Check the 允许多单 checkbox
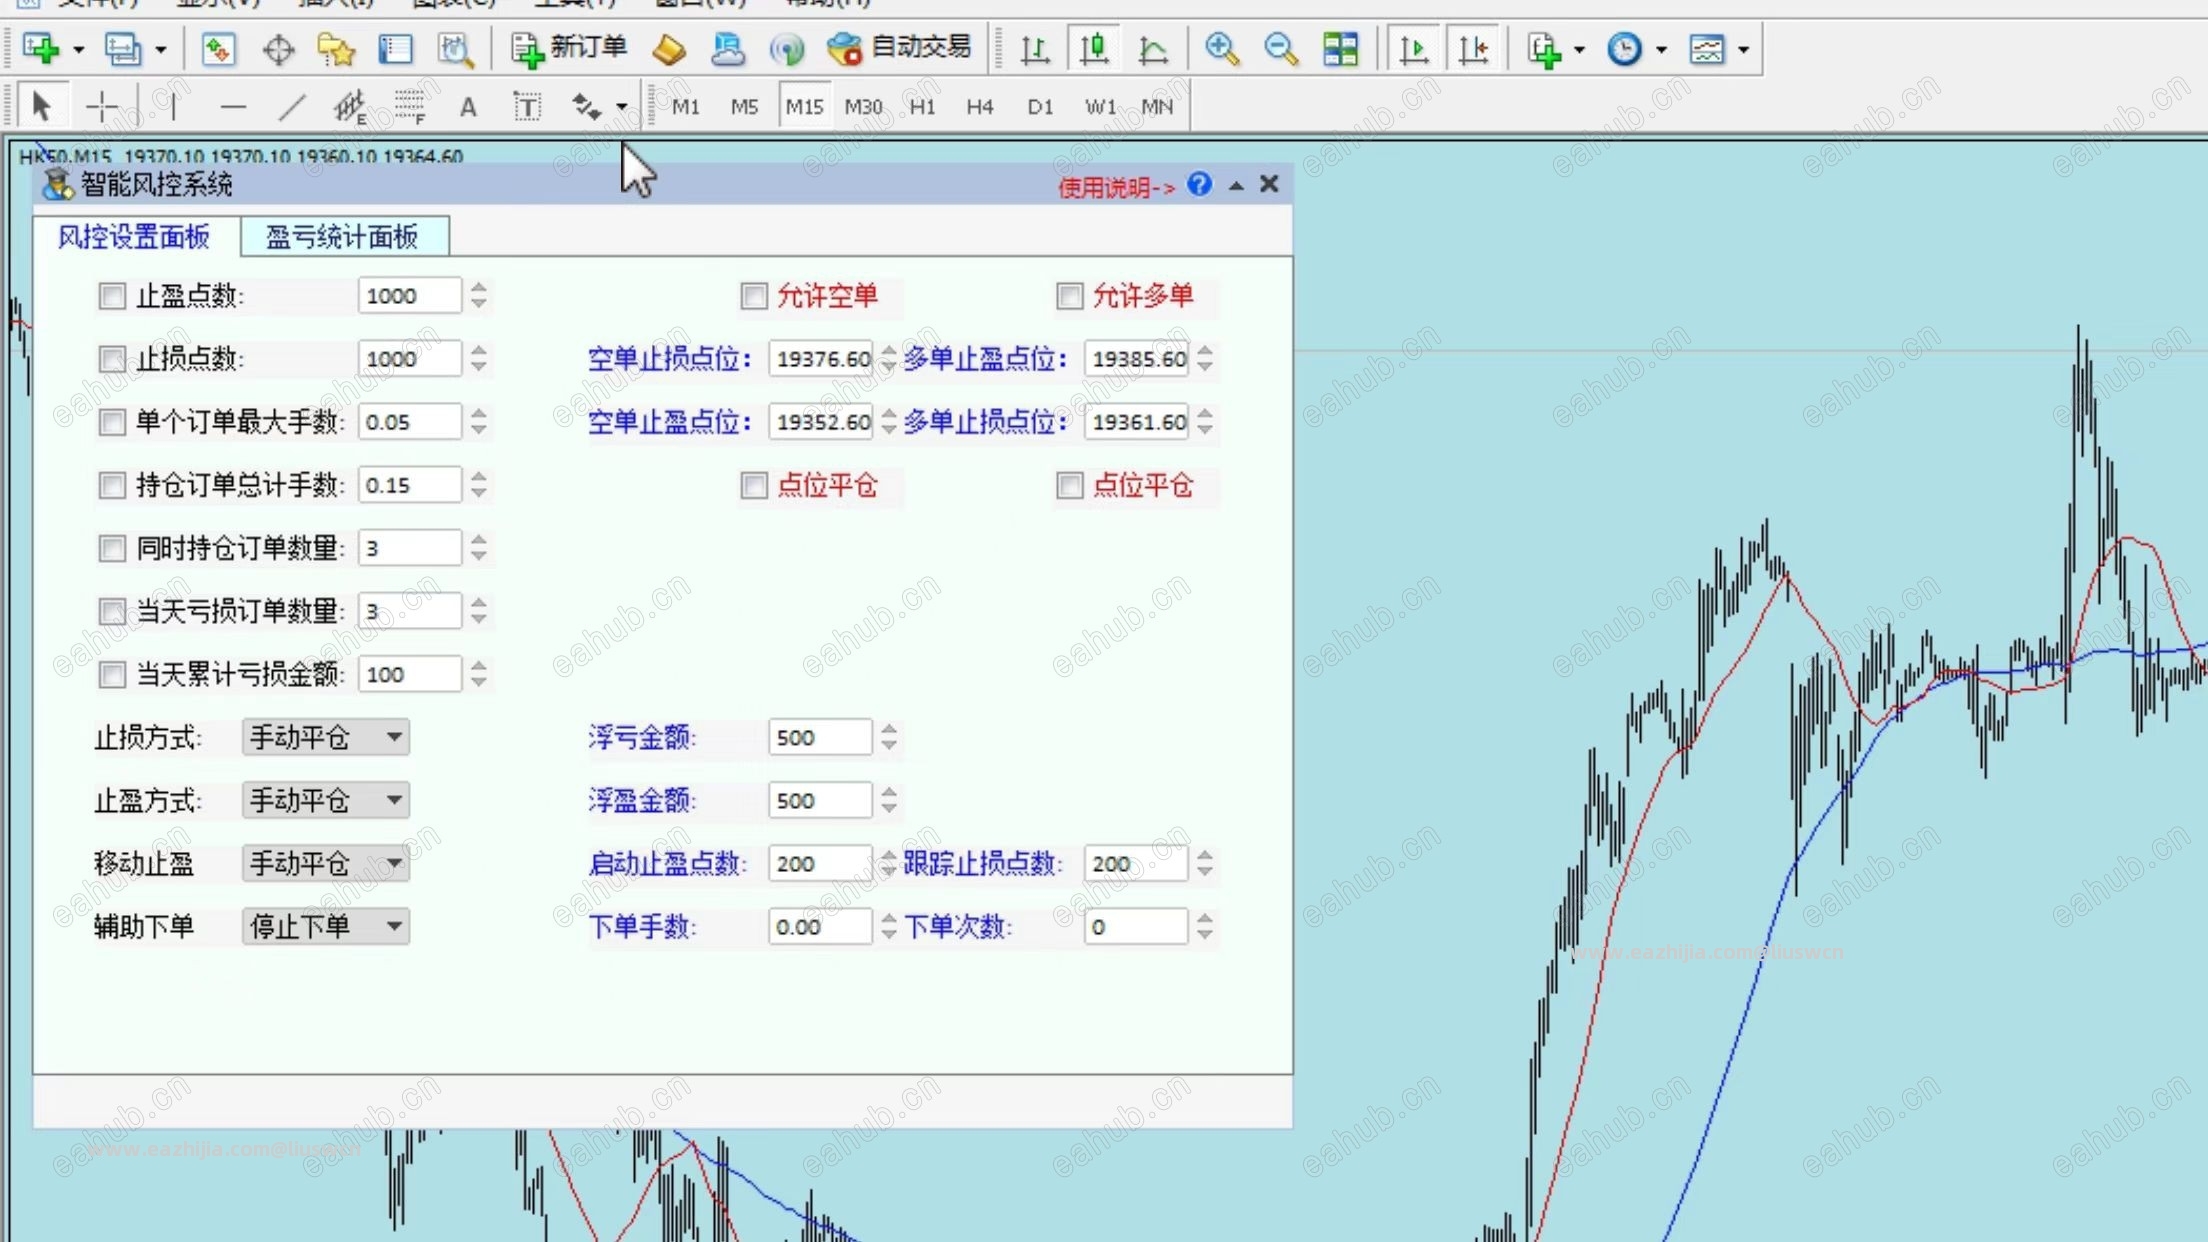The width and height of the screenshot is (2208, 1242). coord(1070,296)
